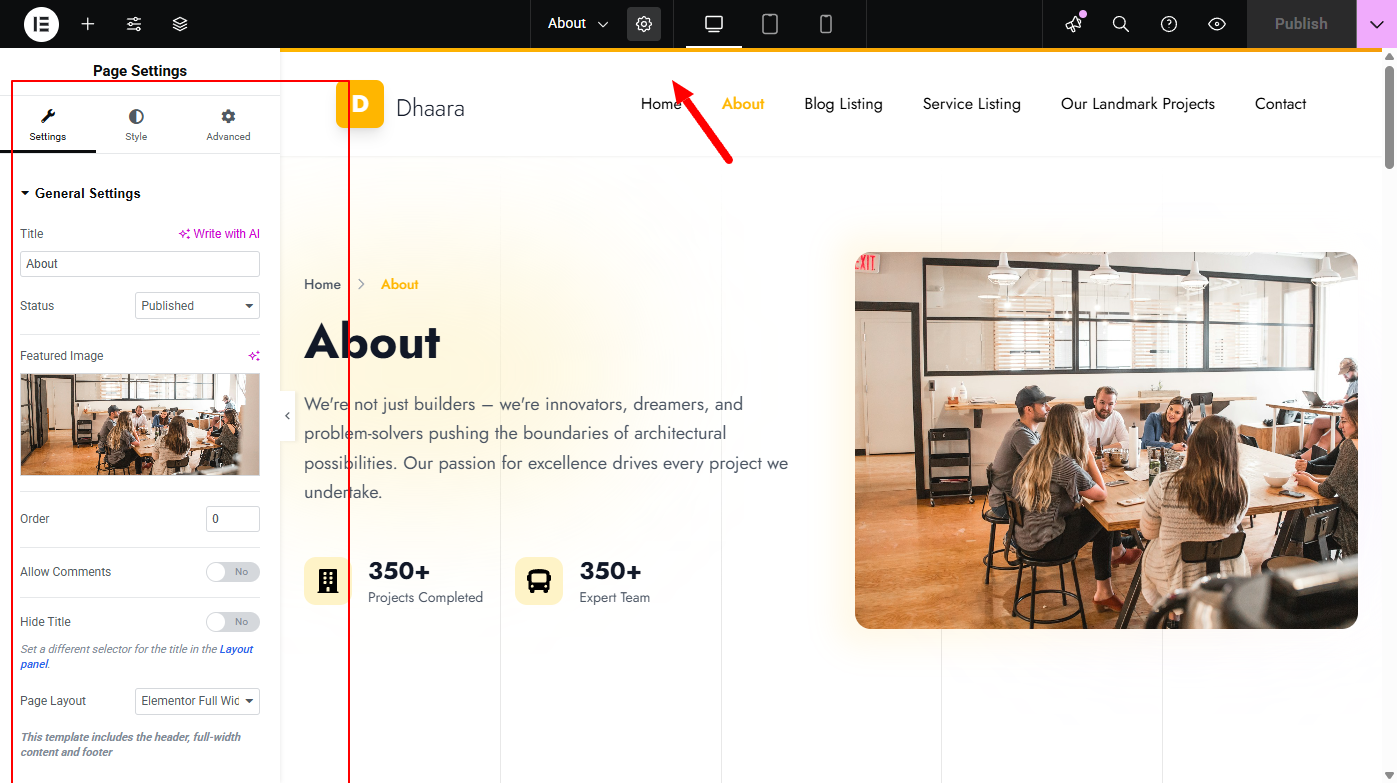Toggle Allow Comments switch
Image resolution: width=1397 pixels, height=783 pixels.
[232, 572]
